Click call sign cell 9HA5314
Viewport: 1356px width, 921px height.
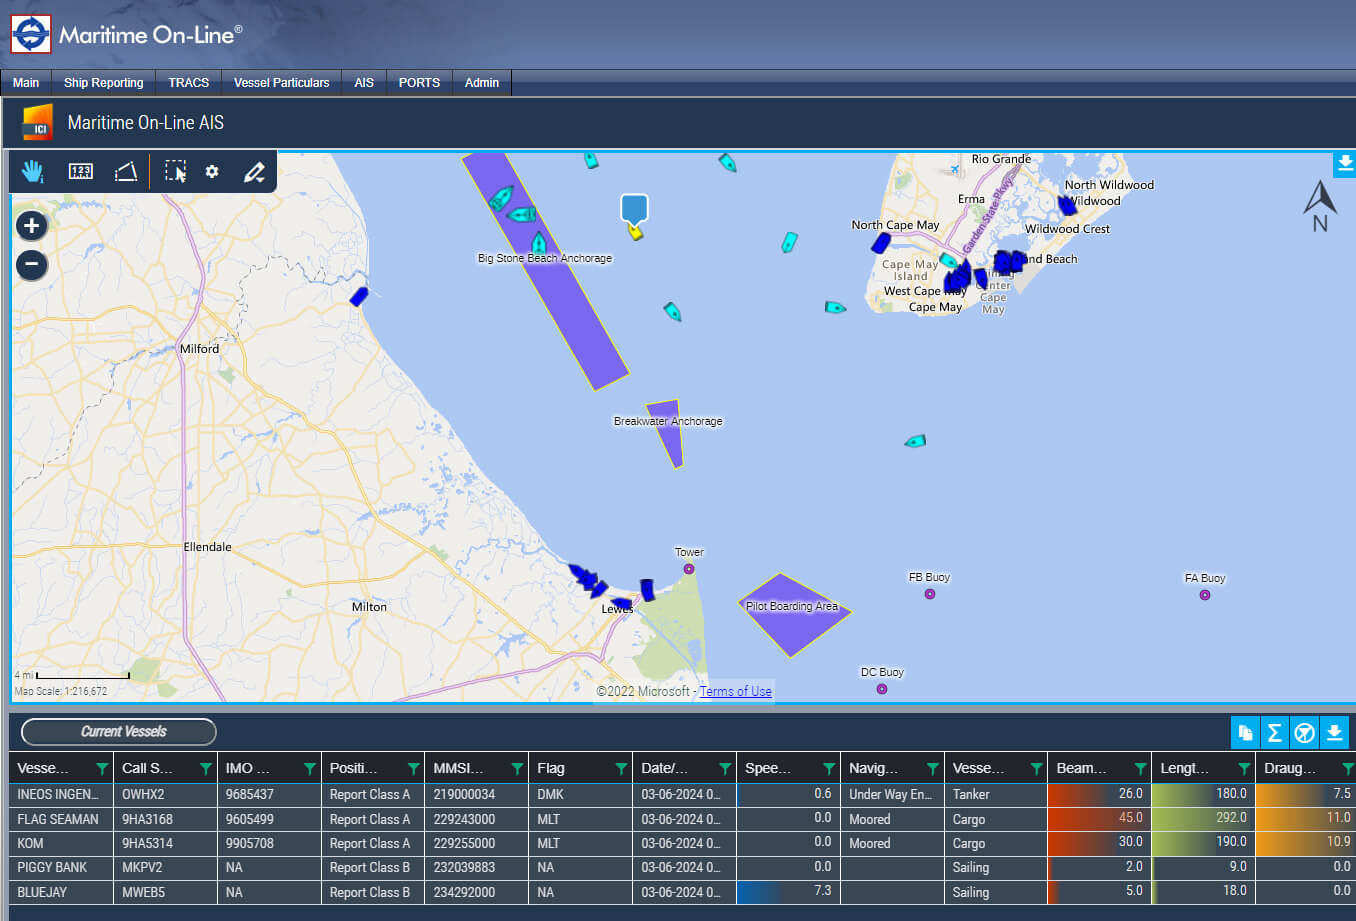[x=165, y=843]
